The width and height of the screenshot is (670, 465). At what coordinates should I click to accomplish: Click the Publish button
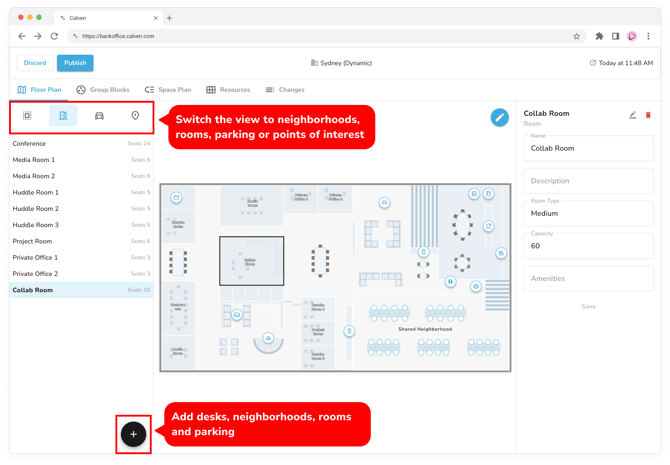75,63
